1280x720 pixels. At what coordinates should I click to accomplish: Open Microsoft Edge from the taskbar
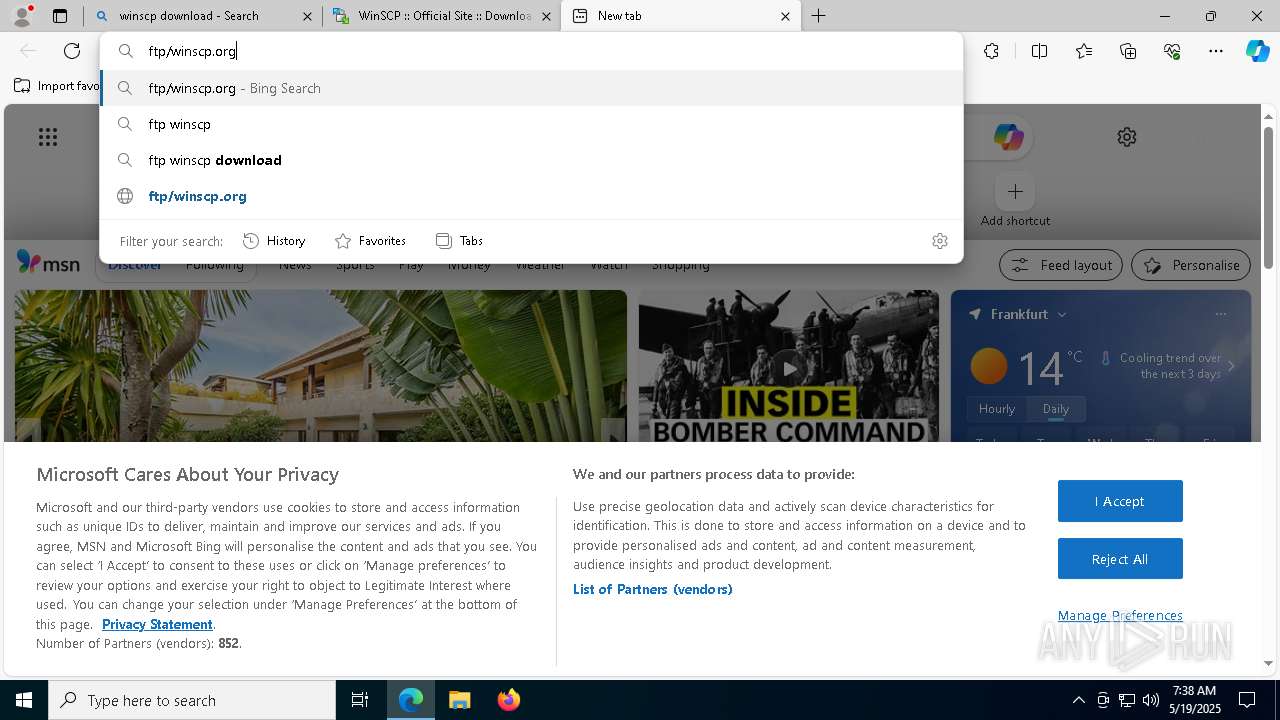click(411, 700)
